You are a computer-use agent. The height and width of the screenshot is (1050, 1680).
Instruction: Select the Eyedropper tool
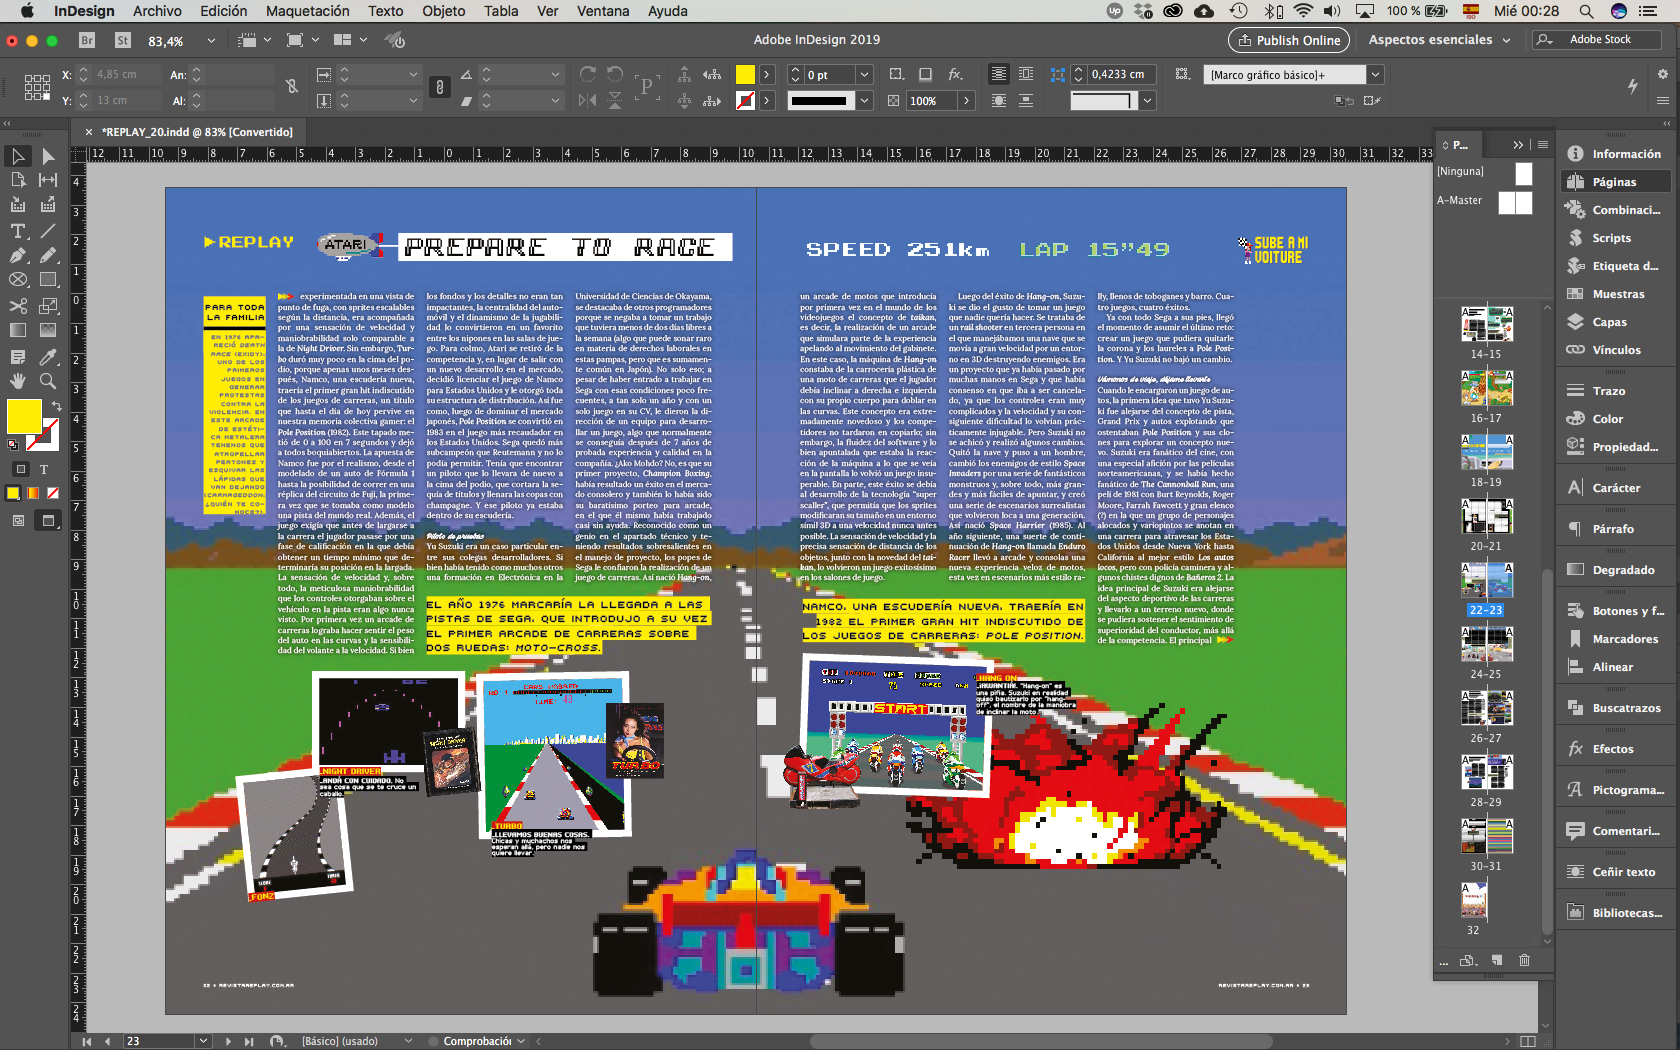[x=47, y=356]
